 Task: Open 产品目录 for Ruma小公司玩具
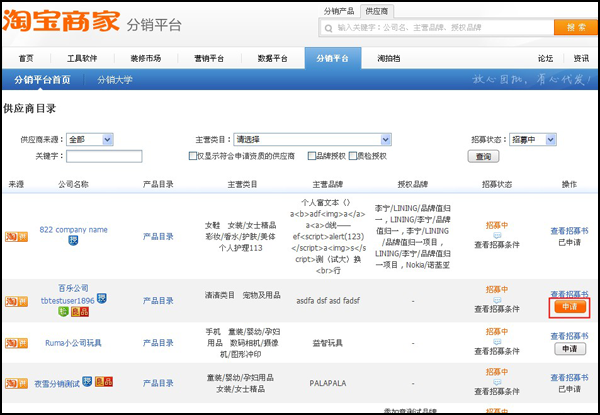click(x=158, y=343)
